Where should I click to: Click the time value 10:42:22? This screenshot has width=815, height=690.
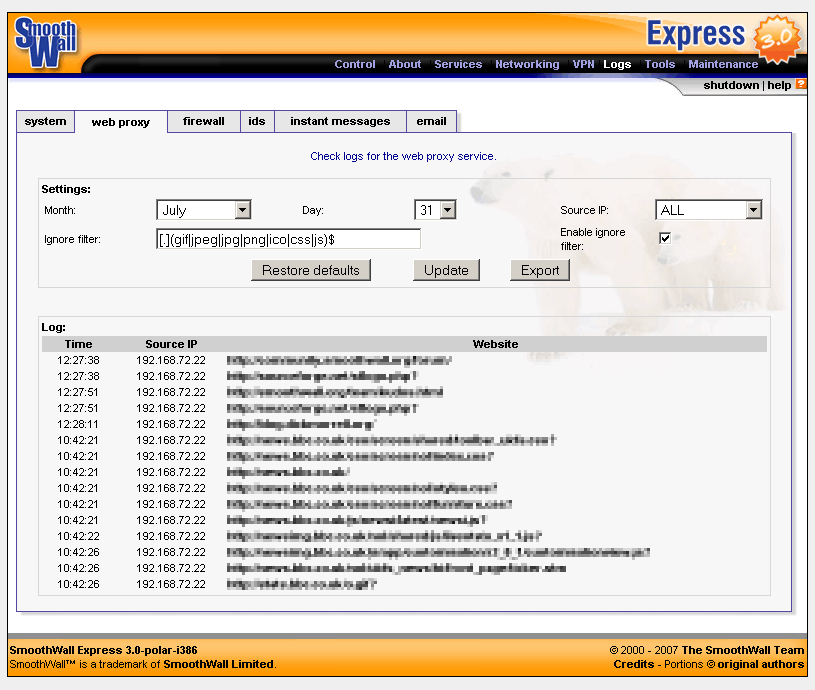point(78,536)
